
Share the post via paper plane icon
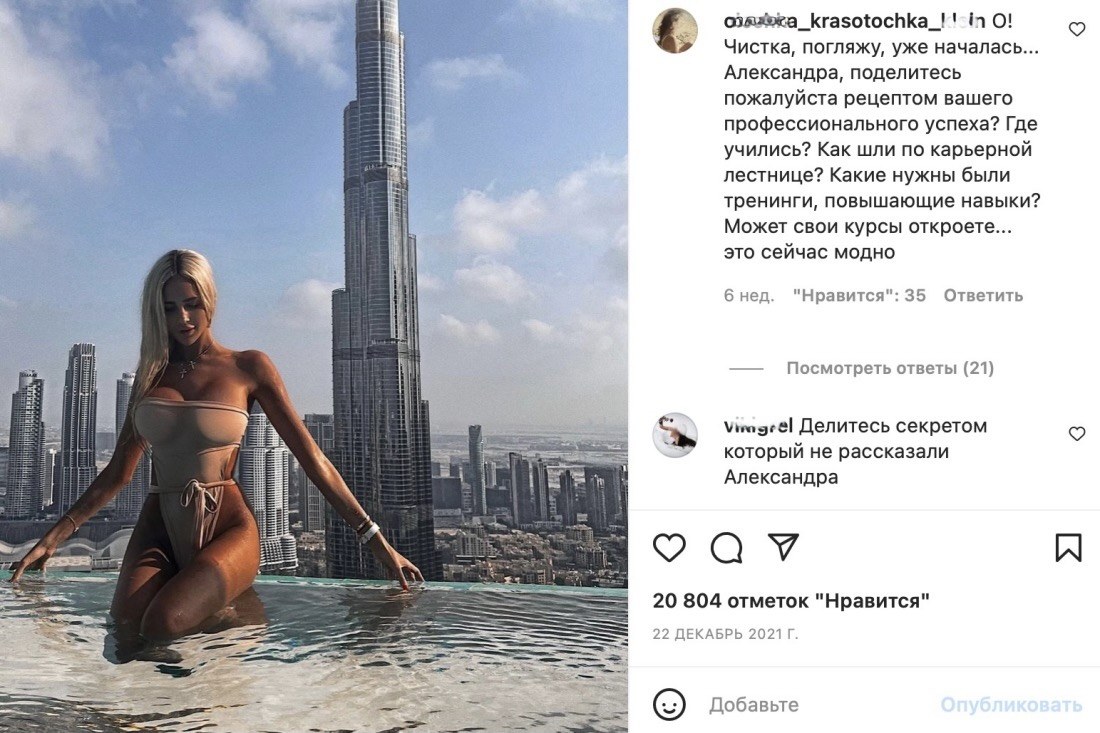point(783,547)
